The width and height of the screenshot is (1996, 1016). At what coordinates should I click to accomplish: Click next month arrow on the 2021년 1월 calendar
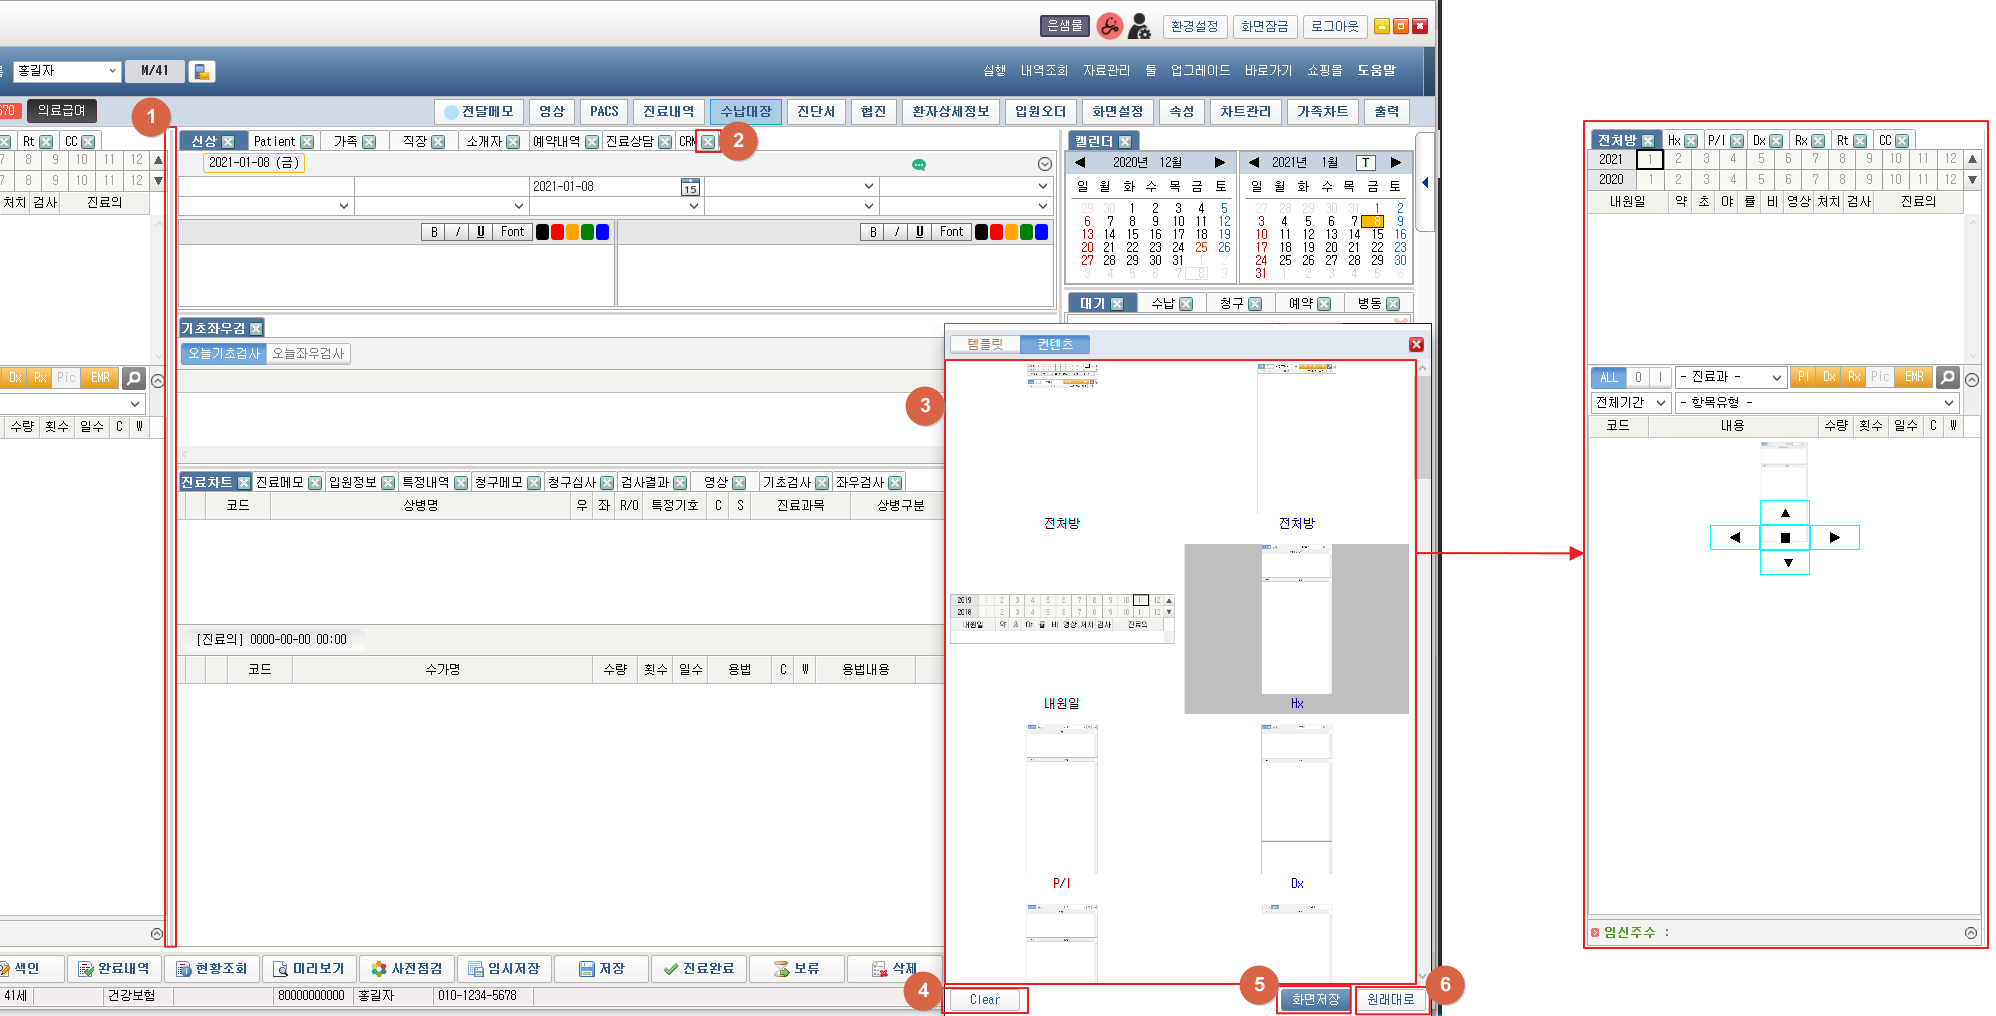pyautogui.click(x=1395, y=163)
